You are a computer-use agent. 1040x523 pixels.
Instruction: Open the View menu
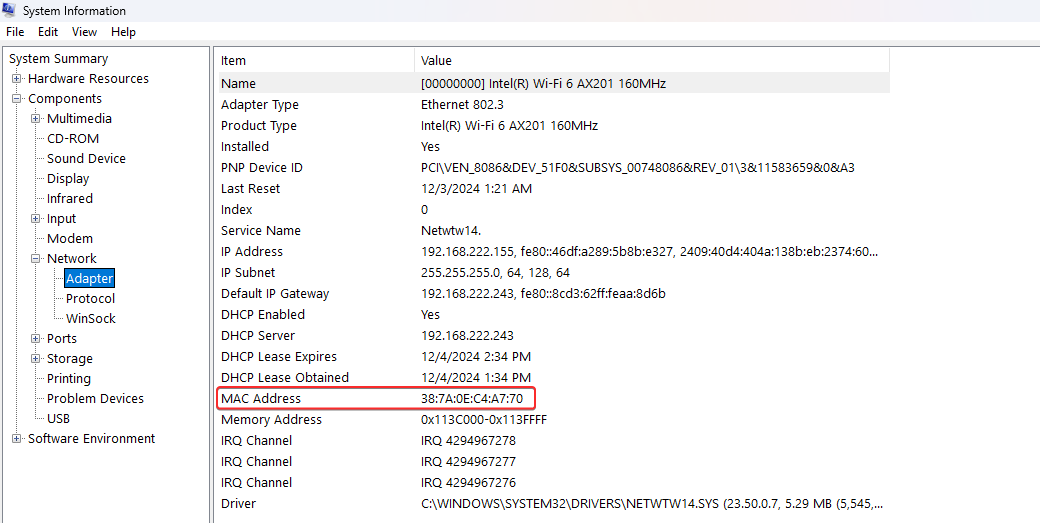[x=84, y=32]
